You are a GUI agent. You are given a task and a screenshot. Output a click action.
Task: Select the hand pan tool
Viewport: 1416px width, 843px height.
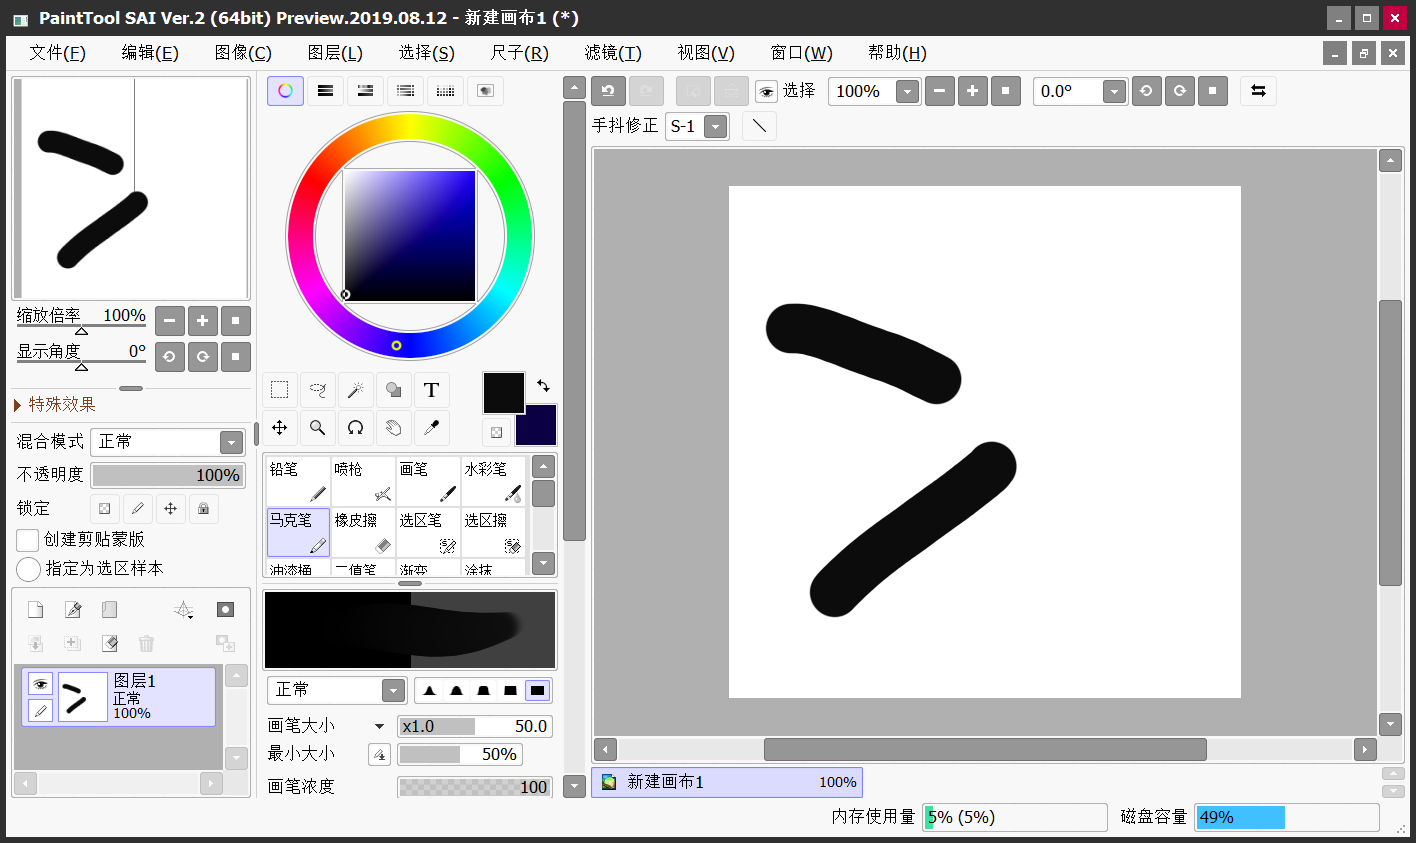click(x=393, y=428)
